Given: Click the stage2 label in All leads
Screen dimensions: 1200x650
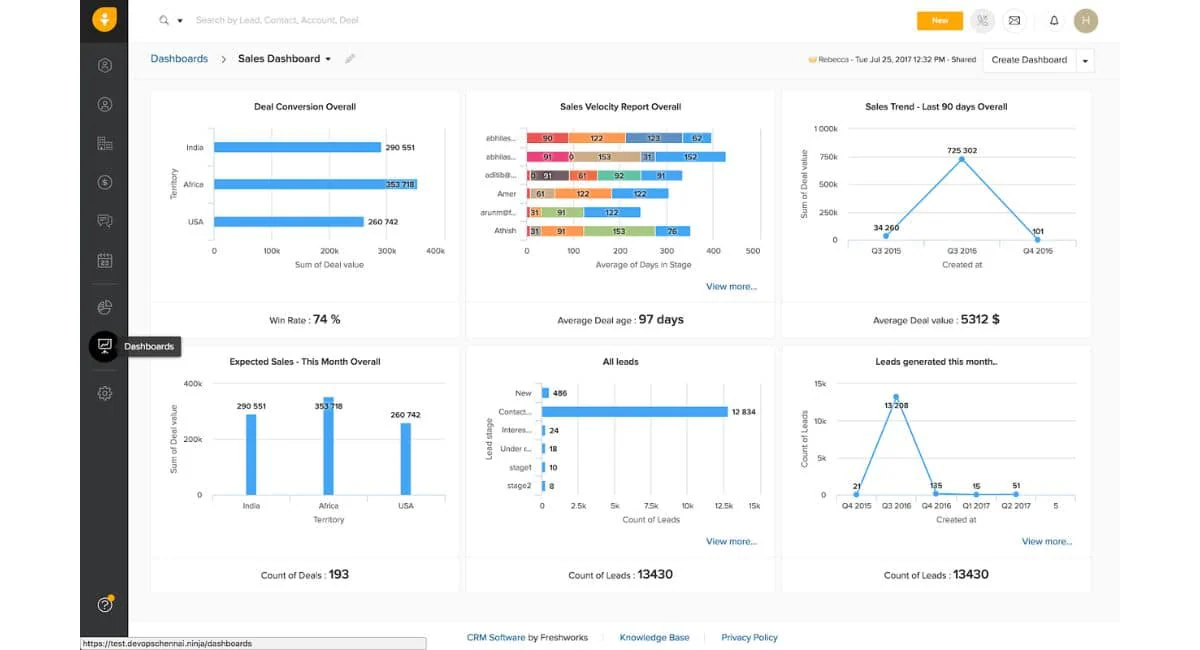Looking at the screenshot, I should pos(519,486).
